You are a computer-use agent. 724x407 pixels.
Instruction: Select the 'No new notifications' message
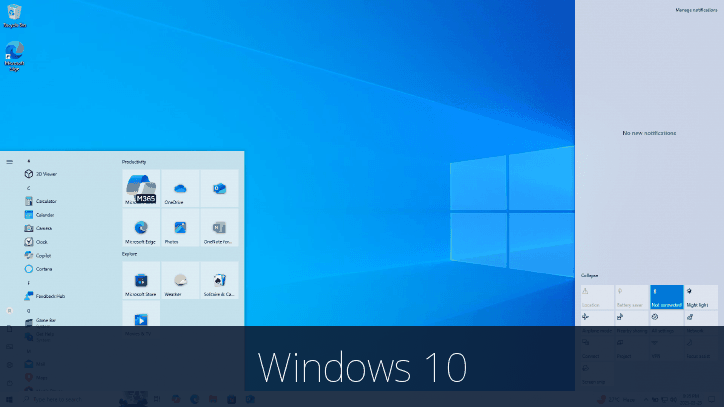pyautogui.click(x=649, y=133)
